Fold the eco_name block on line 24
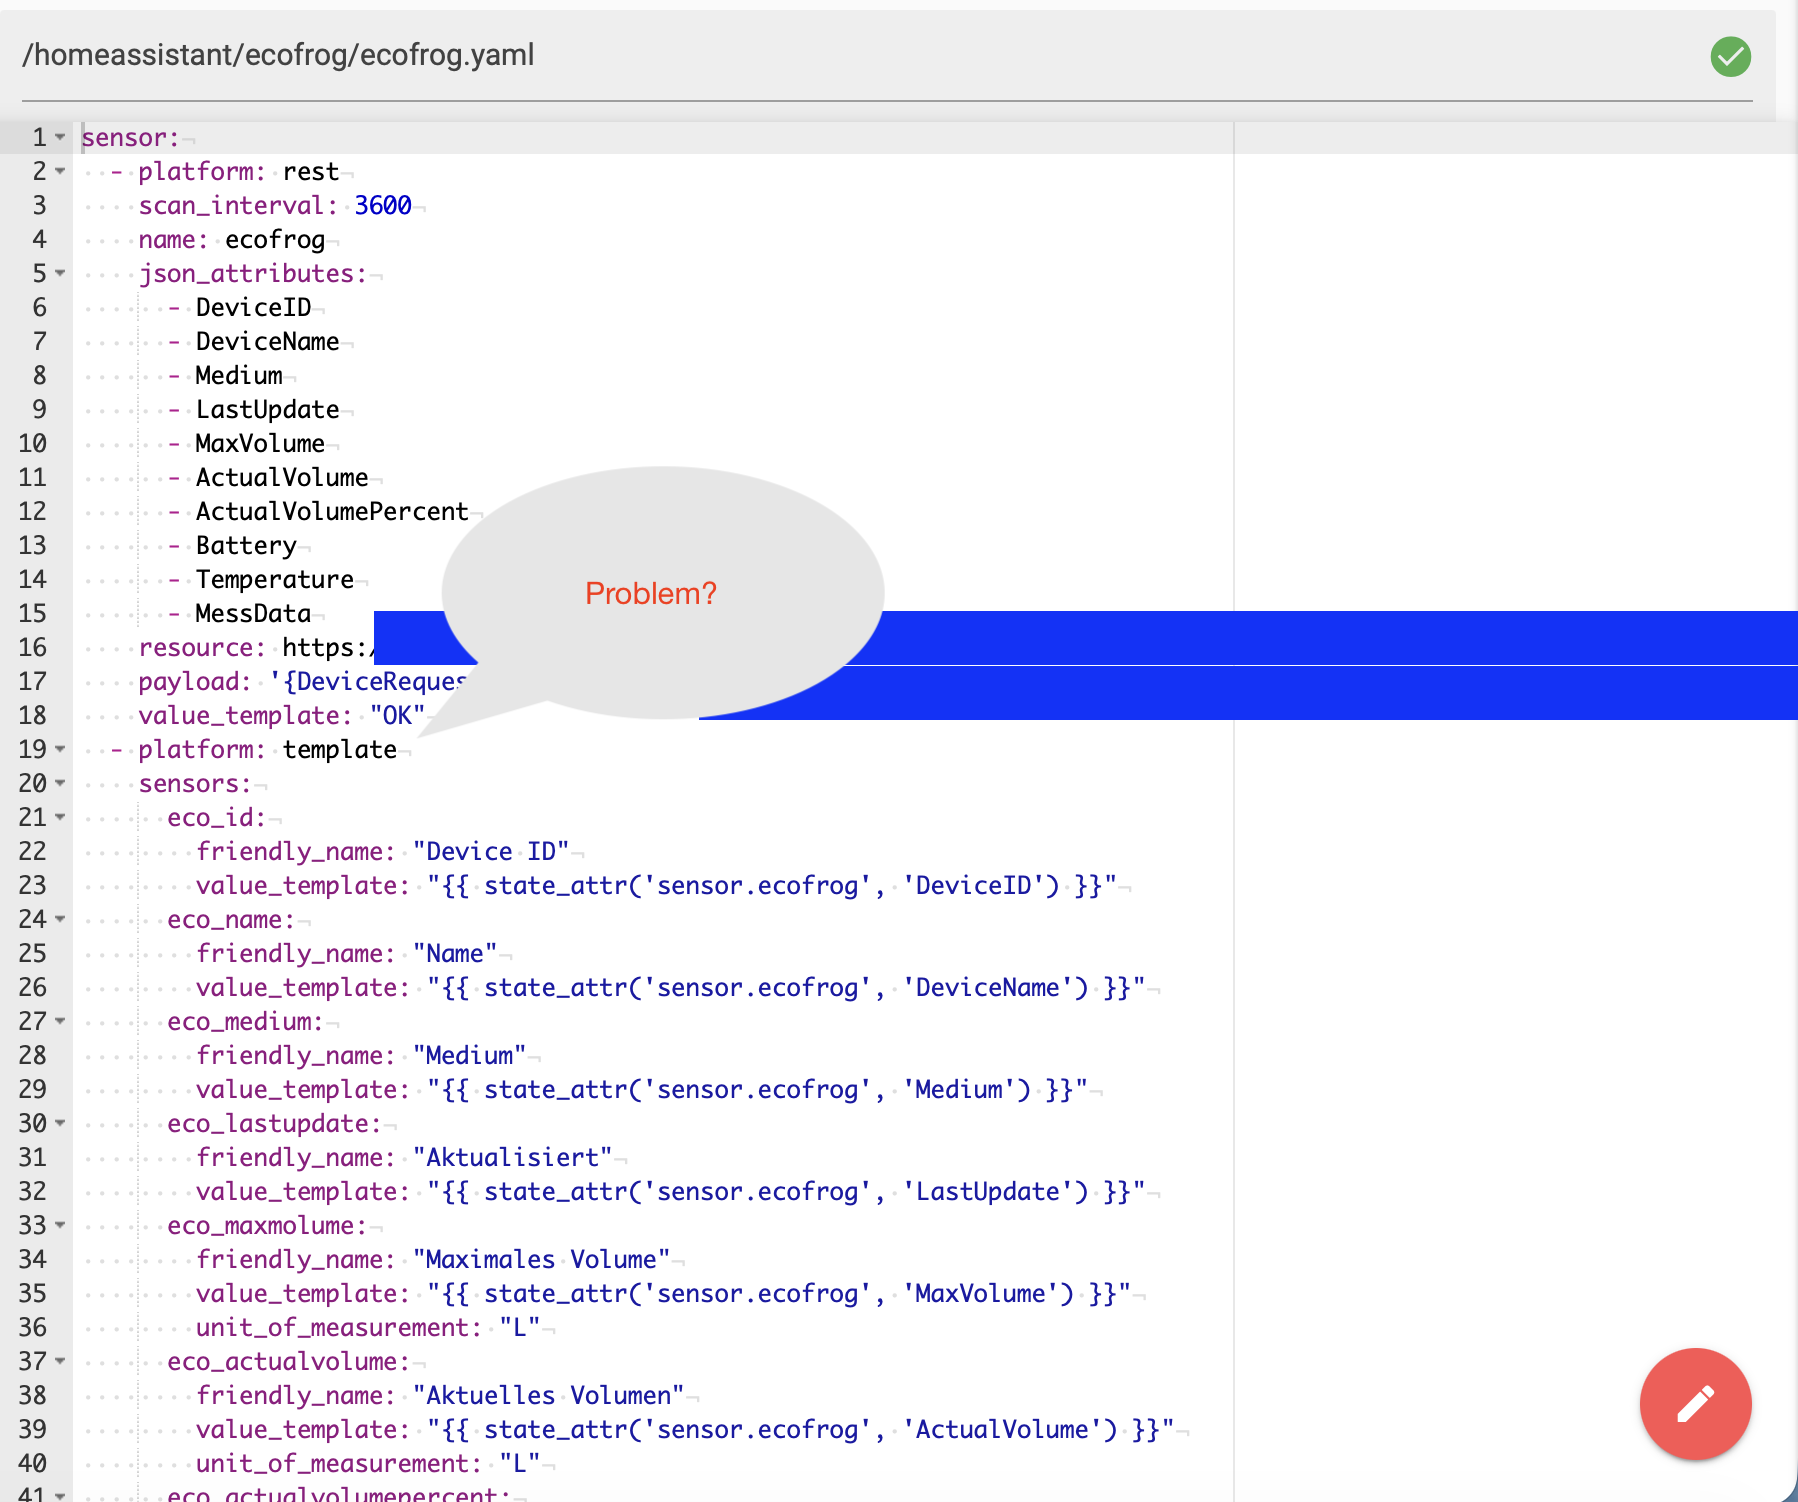The image size is (1798, 1502). [x=60, y=919]
